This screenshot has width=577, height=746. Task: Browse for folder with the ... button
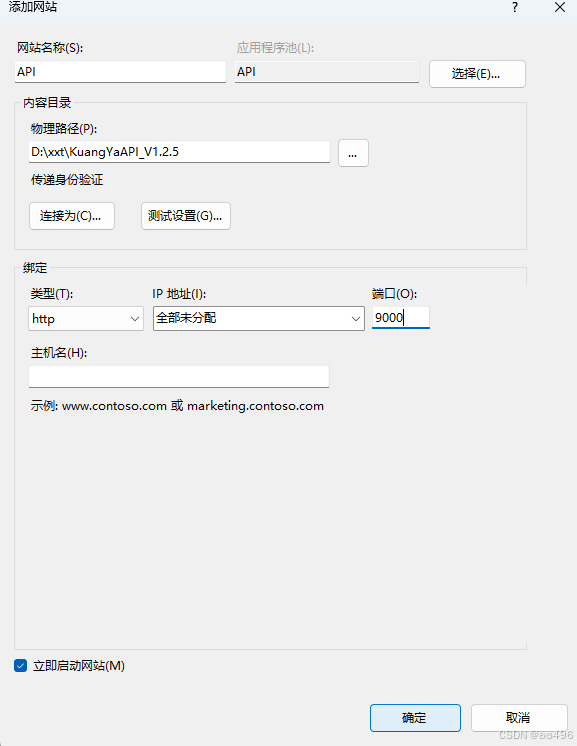click(353, 153)
